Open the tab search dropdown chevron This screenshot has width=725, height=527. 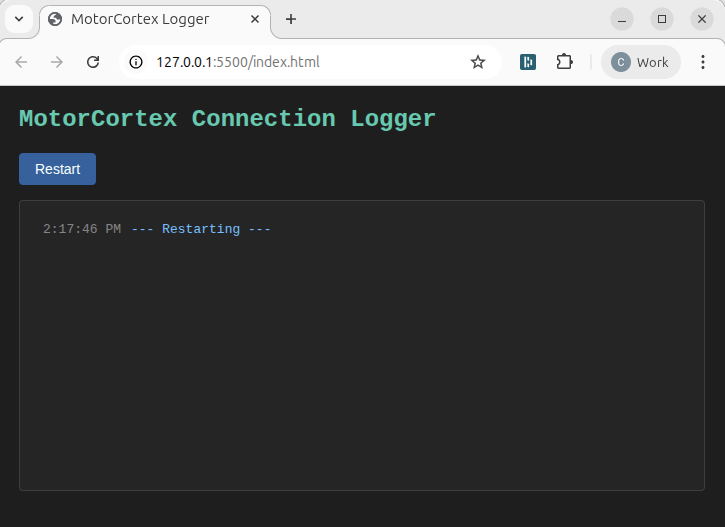coord(18,19)
